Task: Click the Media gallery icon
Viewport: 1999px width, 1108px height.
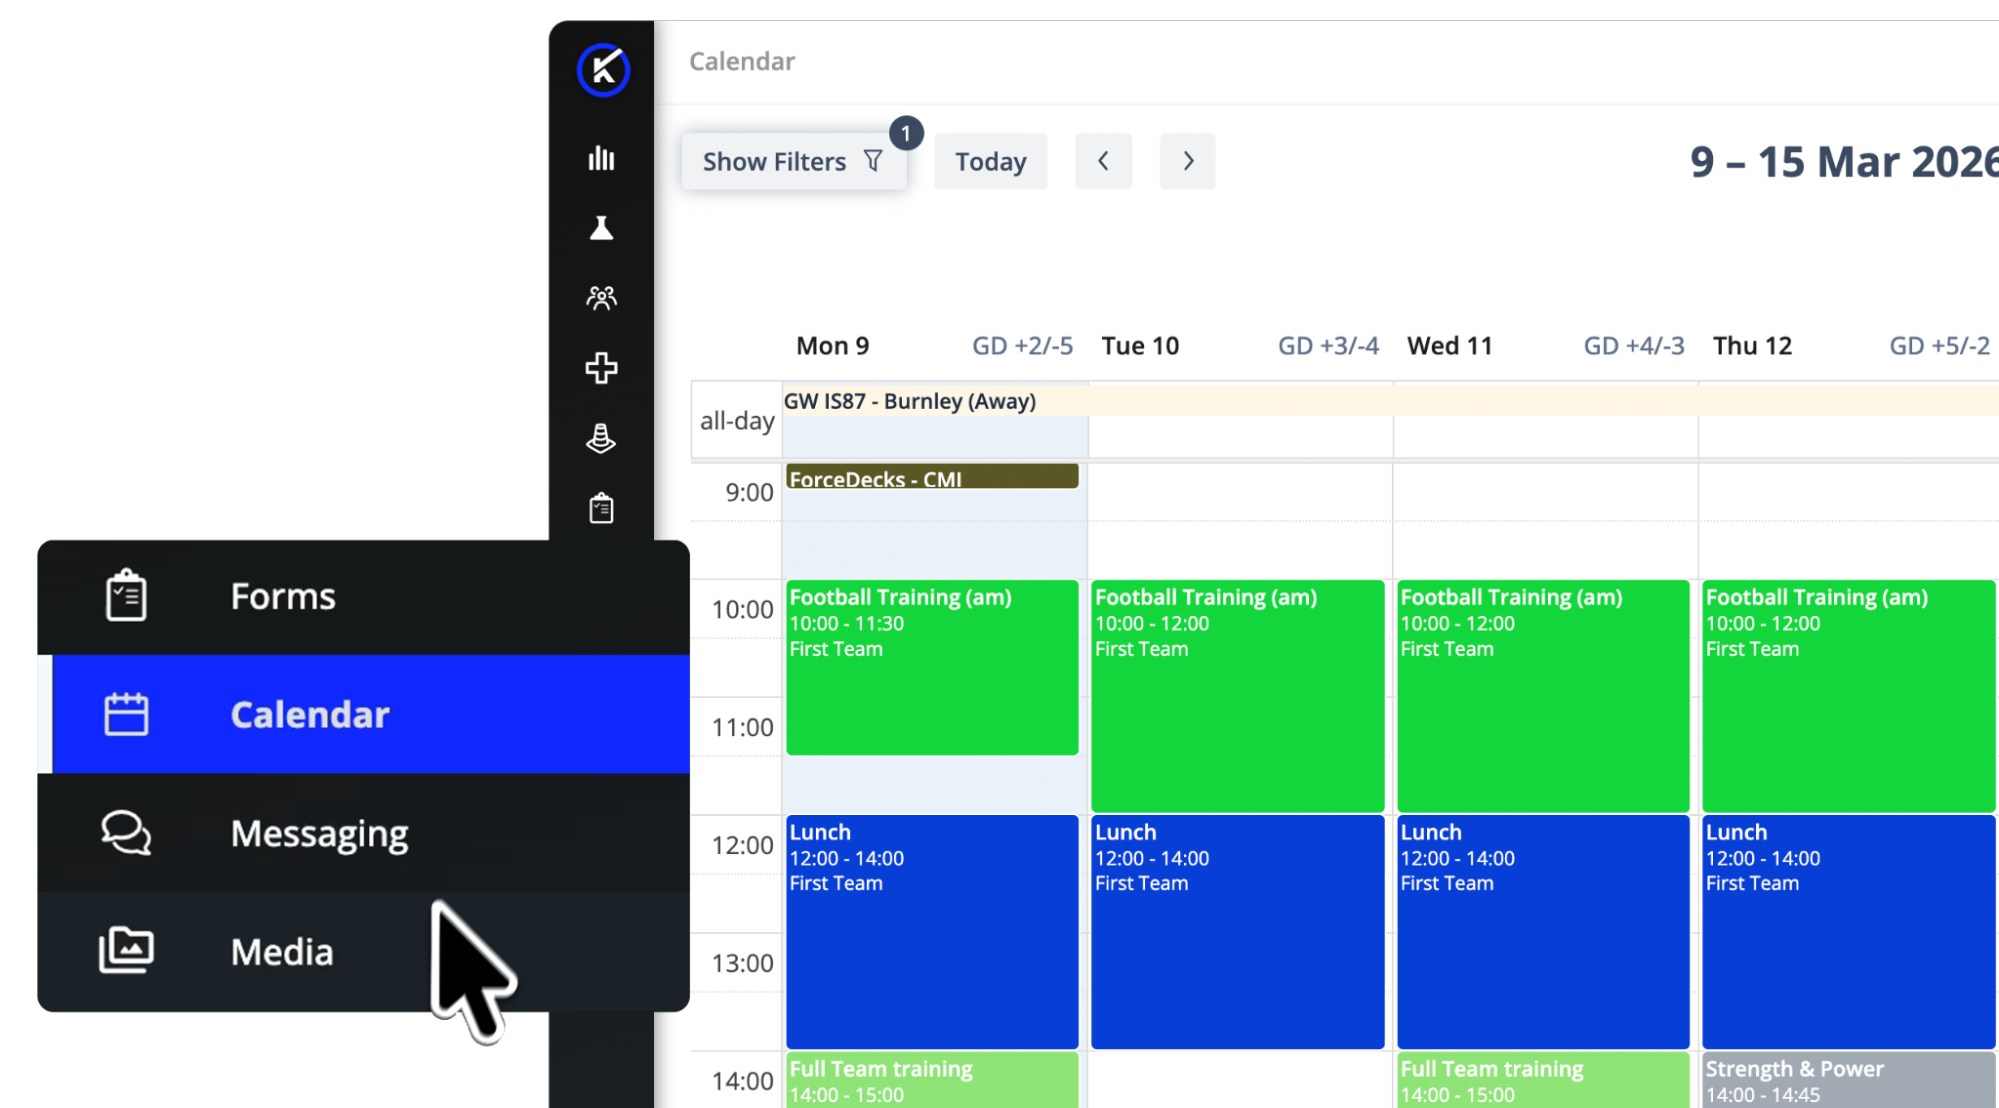Action: [x=126, y=950]
